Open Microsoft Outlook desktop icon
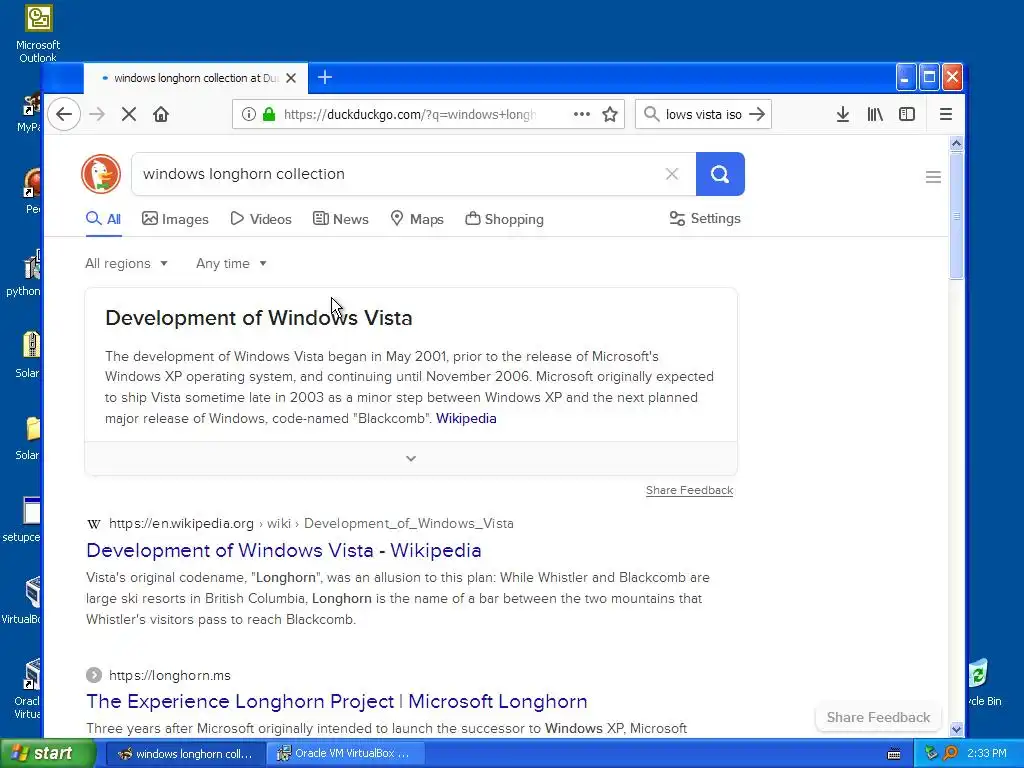The width and height of the screenshot is (1024, 768). point(38,34)
